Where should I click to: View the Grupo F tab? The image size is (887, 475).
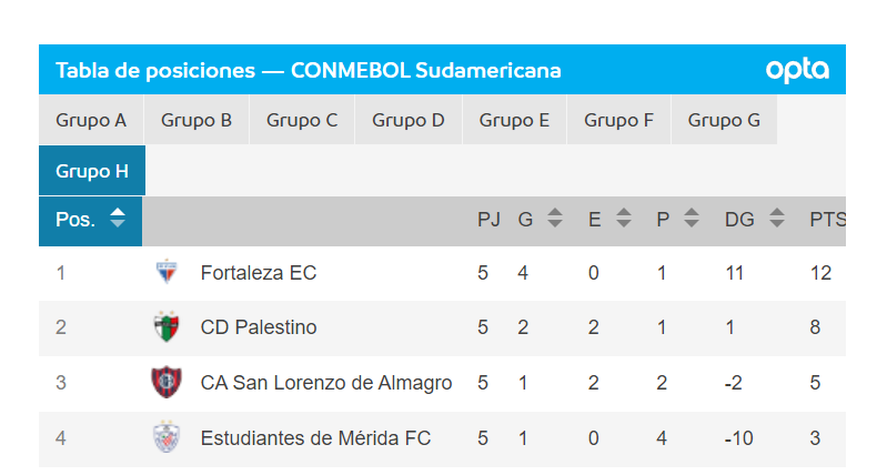619,121
